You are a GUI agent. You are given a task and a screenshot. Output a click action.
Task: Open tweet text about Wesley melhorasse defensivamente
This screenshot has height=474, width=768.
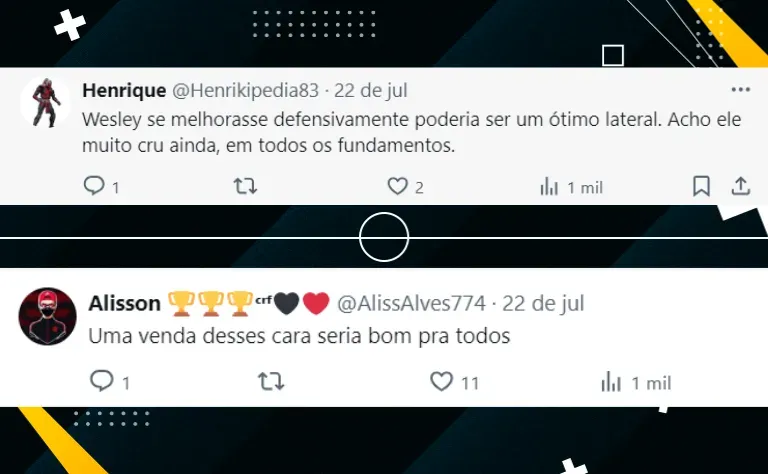(x=411, y=132)
